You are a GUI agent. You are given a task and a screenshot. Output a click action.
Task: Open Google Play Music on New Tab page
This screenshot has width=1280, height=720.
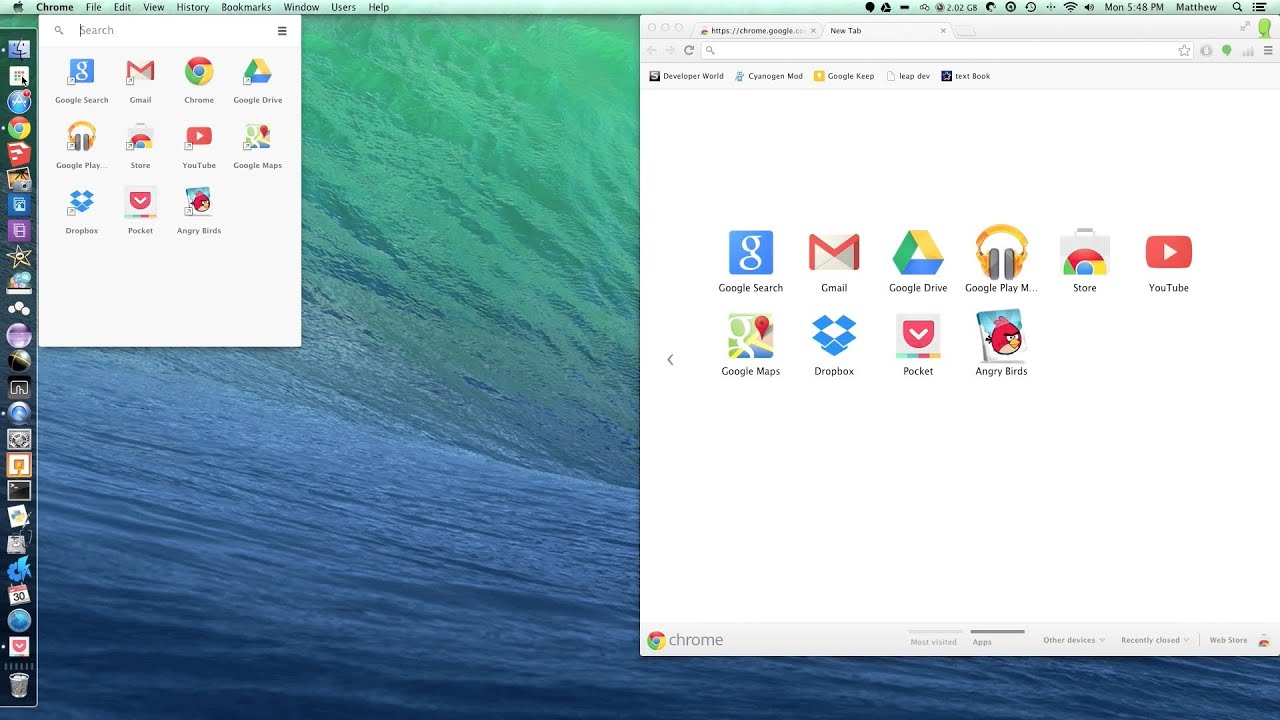(x=1001, y=260)
